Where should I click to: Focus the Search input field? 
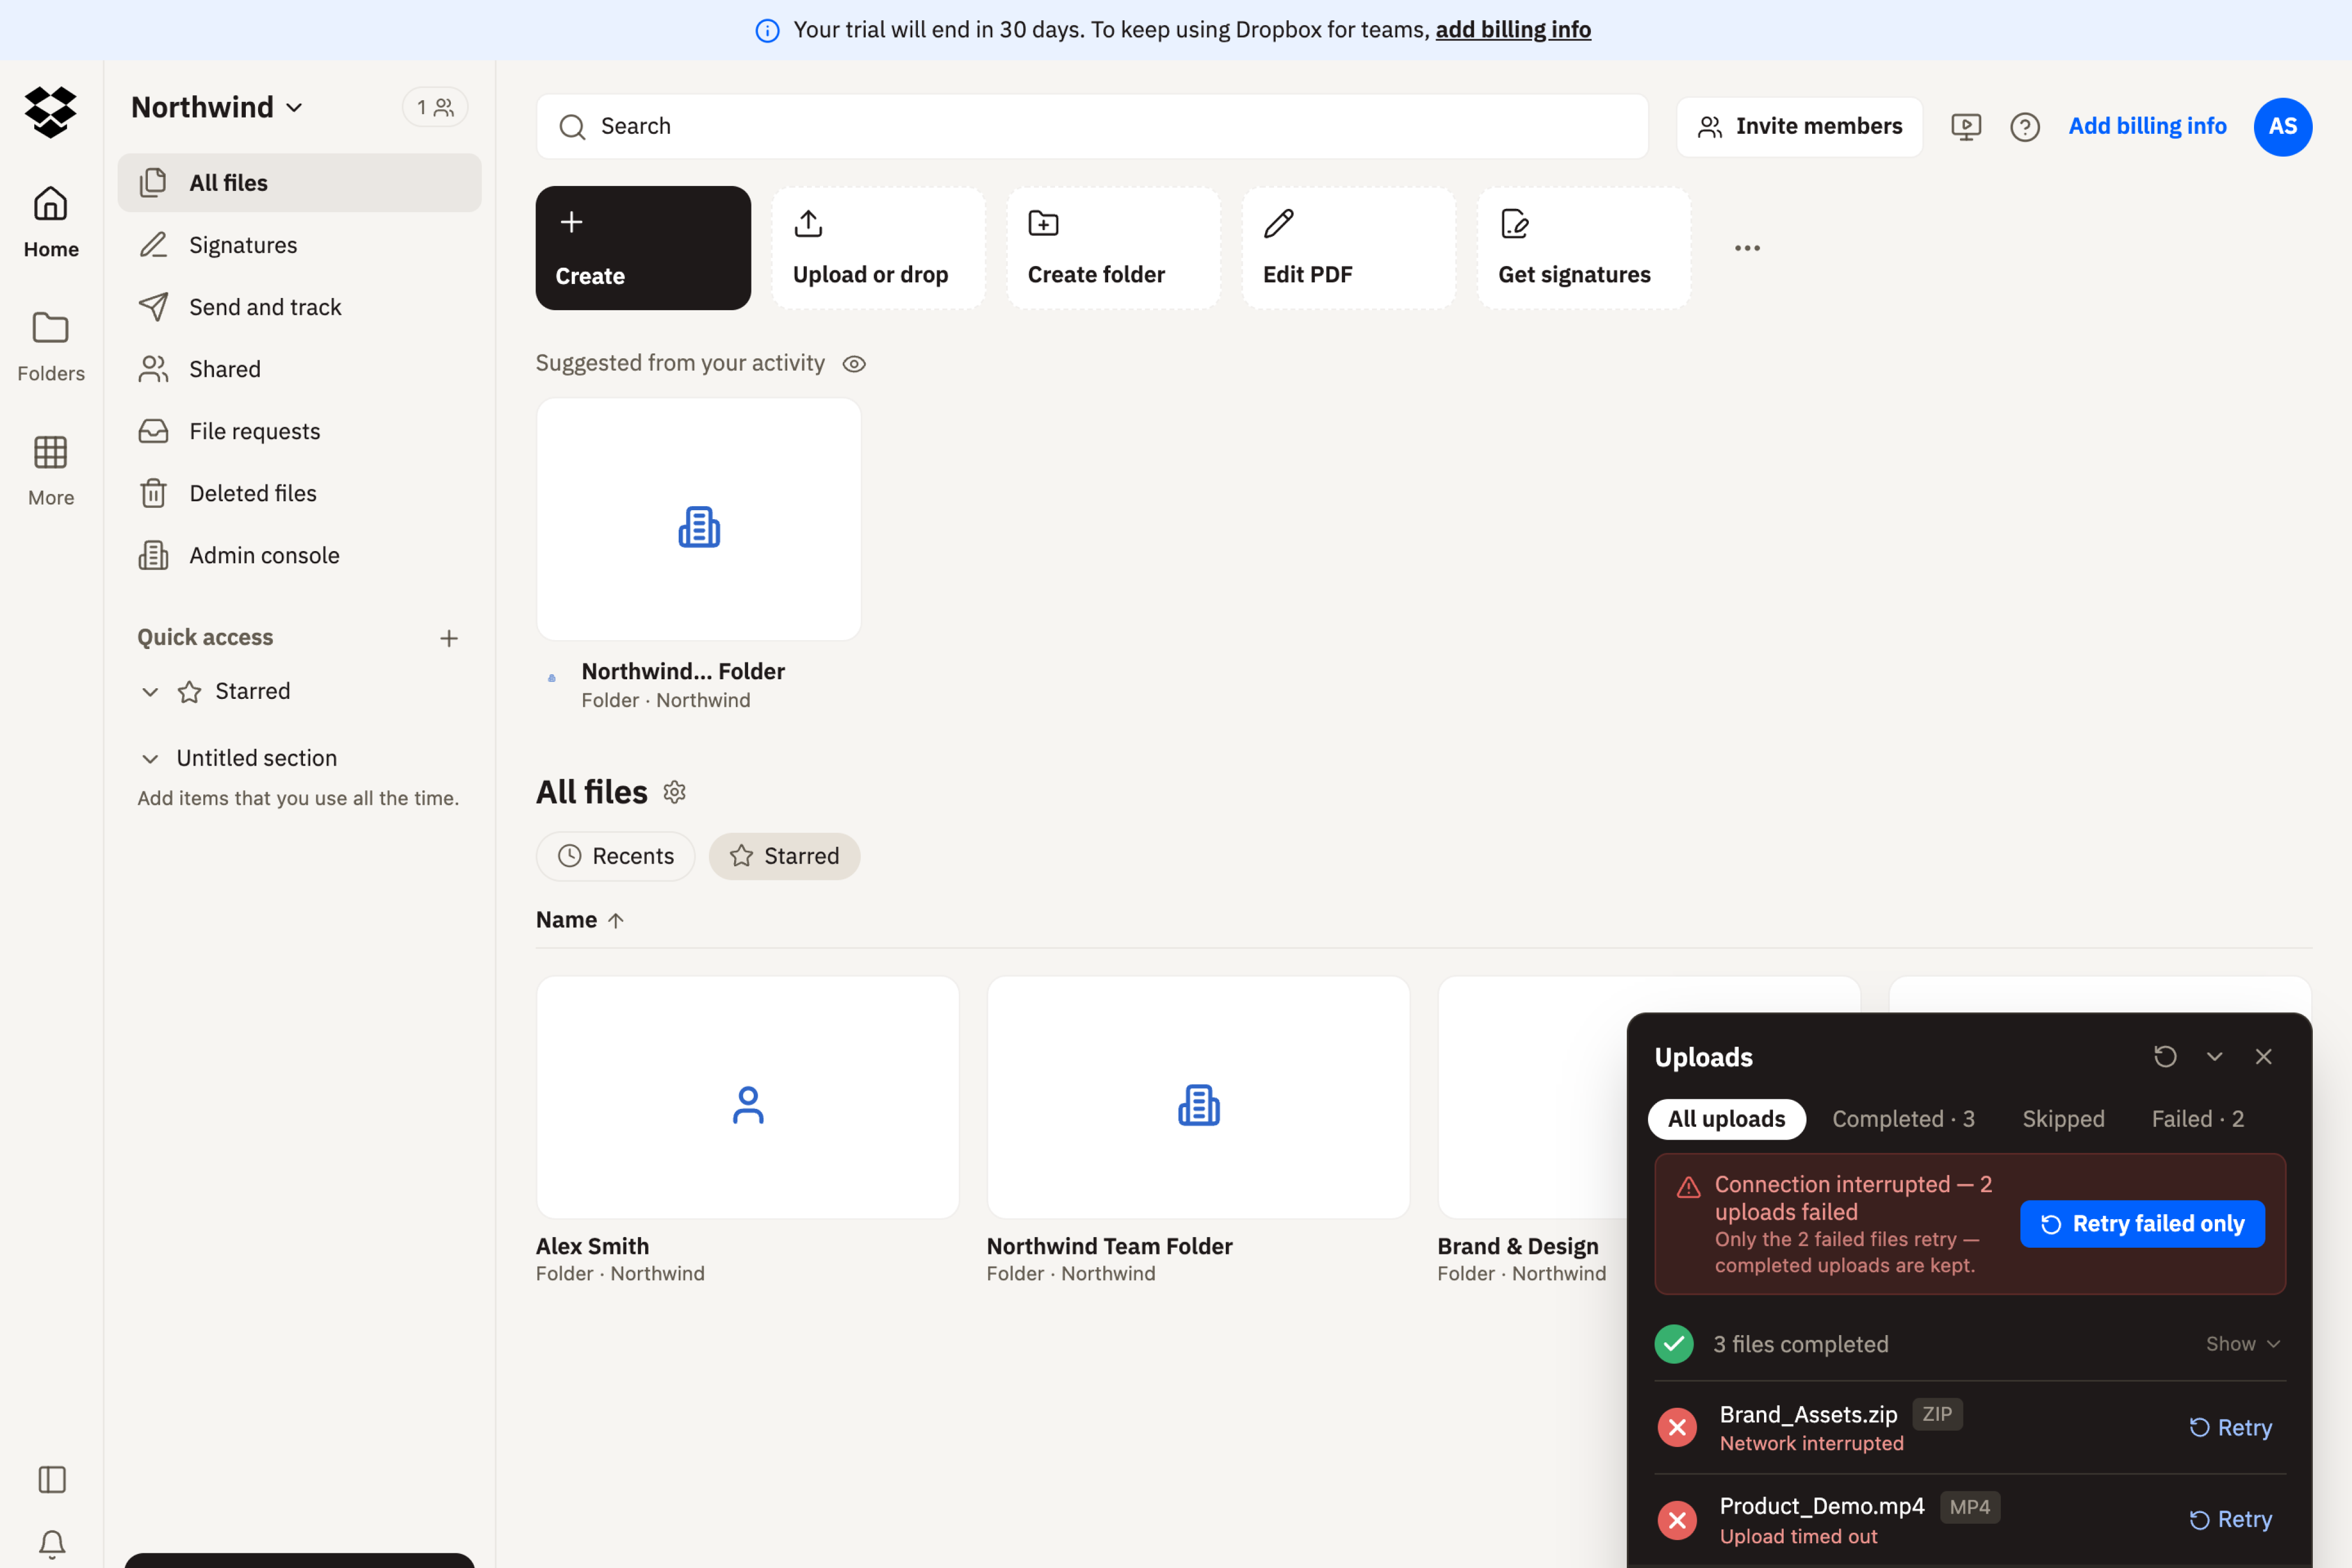coord(1092,127)
